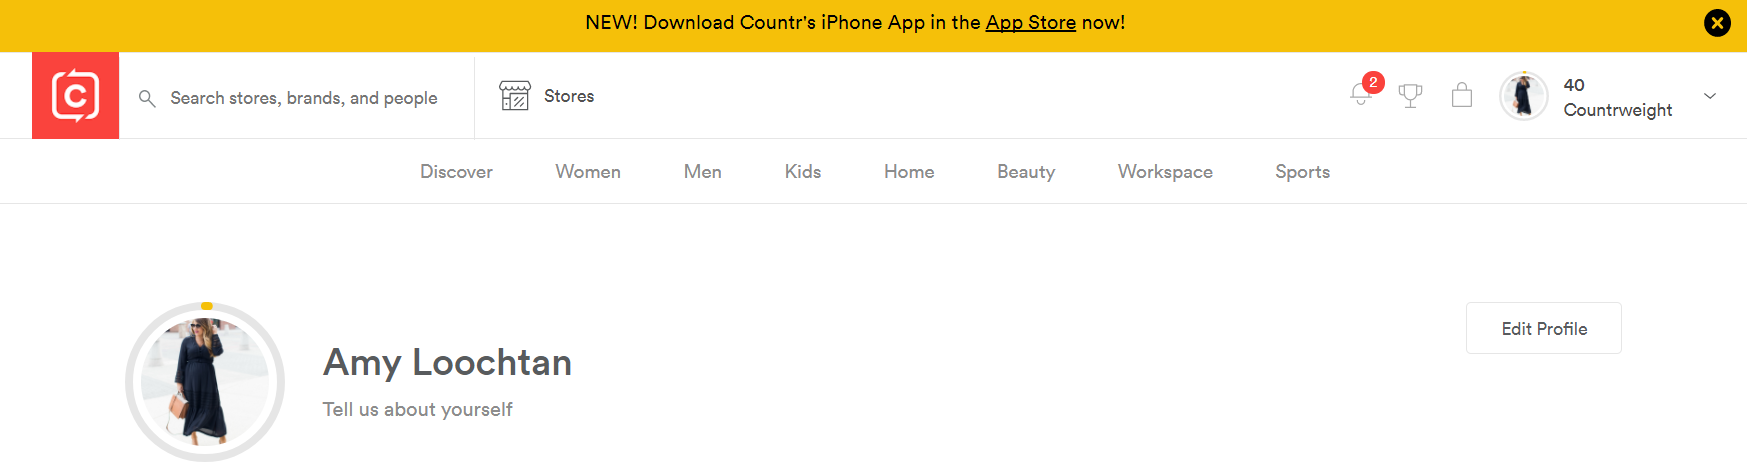The width and height of the screenshot is (1747, 474).
Task: Open the 40 Countrweight account menu
Action: coord(1617,97)
